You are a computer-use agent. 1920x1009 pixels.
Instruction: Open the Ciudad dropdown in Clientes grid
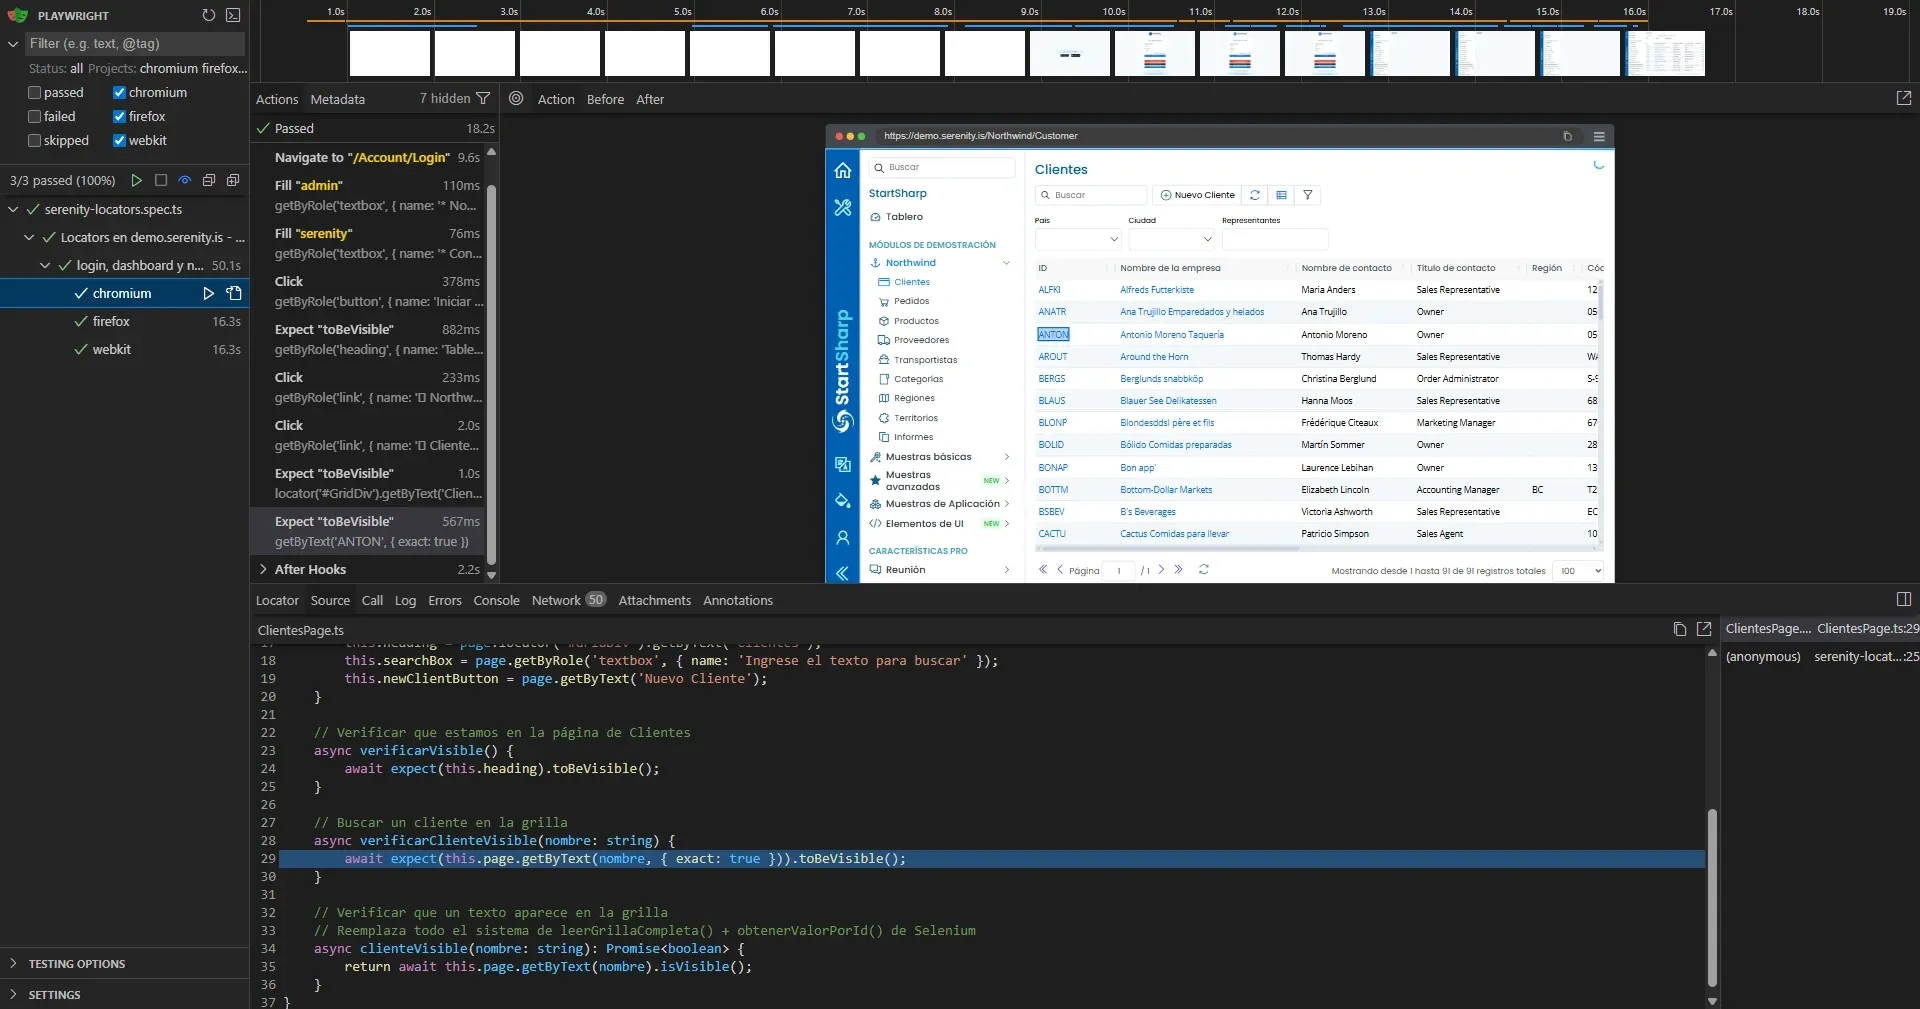pos(1171,239)
